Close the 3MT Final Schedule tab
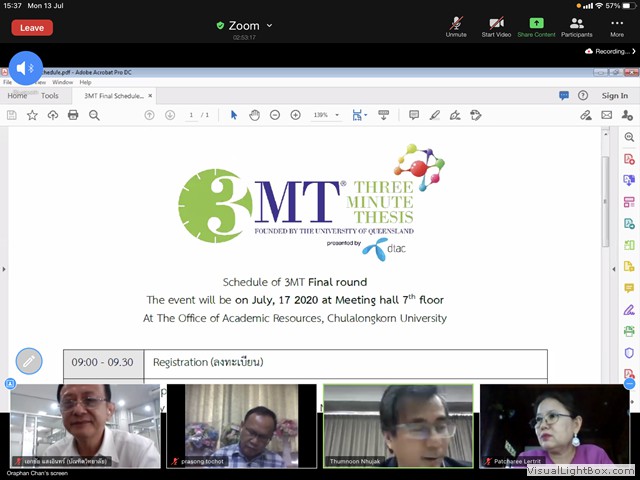 tap(150, 96)
